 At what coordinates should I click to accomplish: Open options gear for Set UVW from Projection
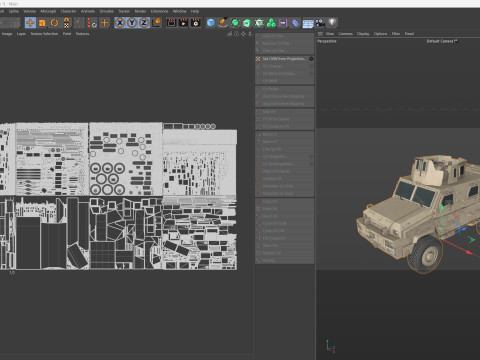[x=311, y=59]
